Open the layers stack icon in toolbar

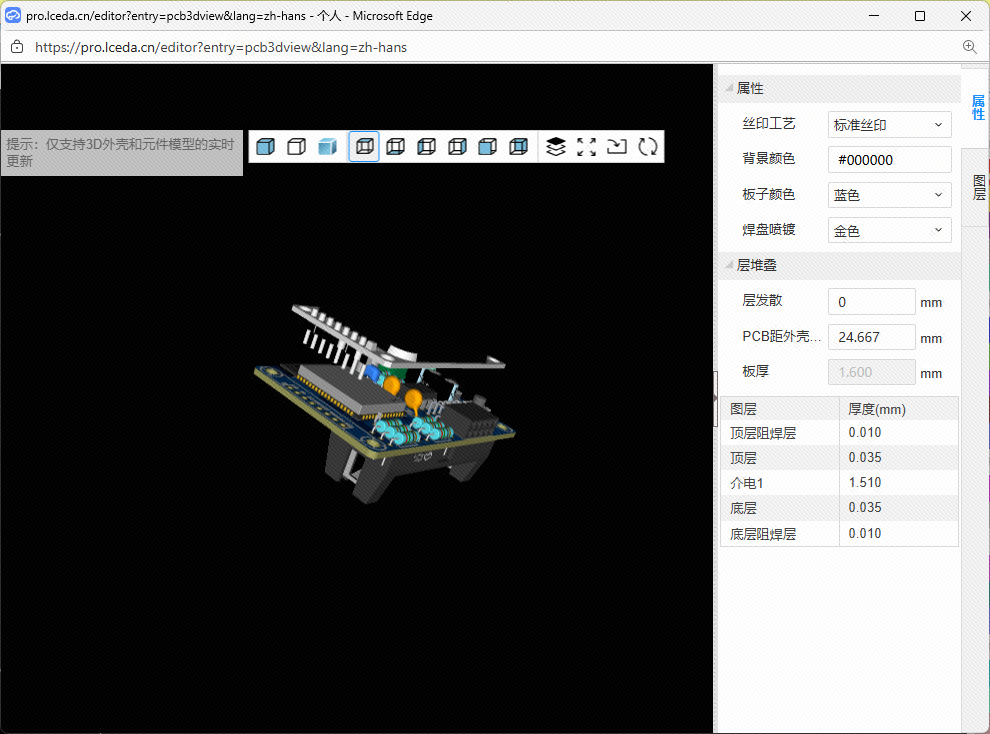pos(557,147)
